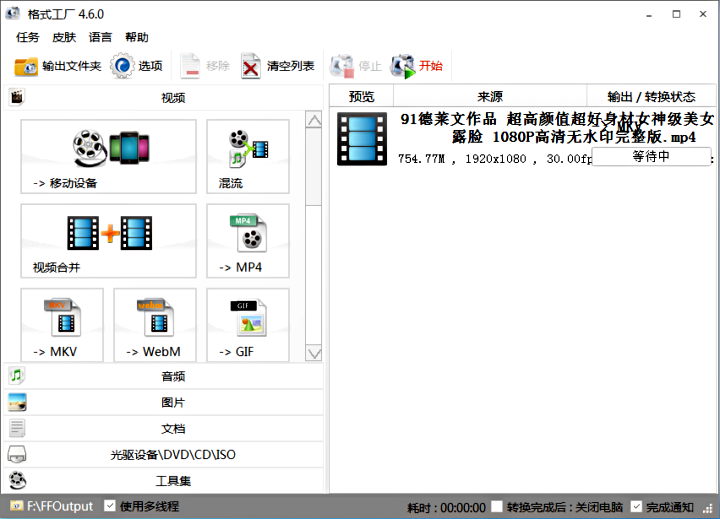Click the 输出文件夹 (output folder) toolbar icon
The width and height of the screenshot is (720, 519).
point(26,67)
